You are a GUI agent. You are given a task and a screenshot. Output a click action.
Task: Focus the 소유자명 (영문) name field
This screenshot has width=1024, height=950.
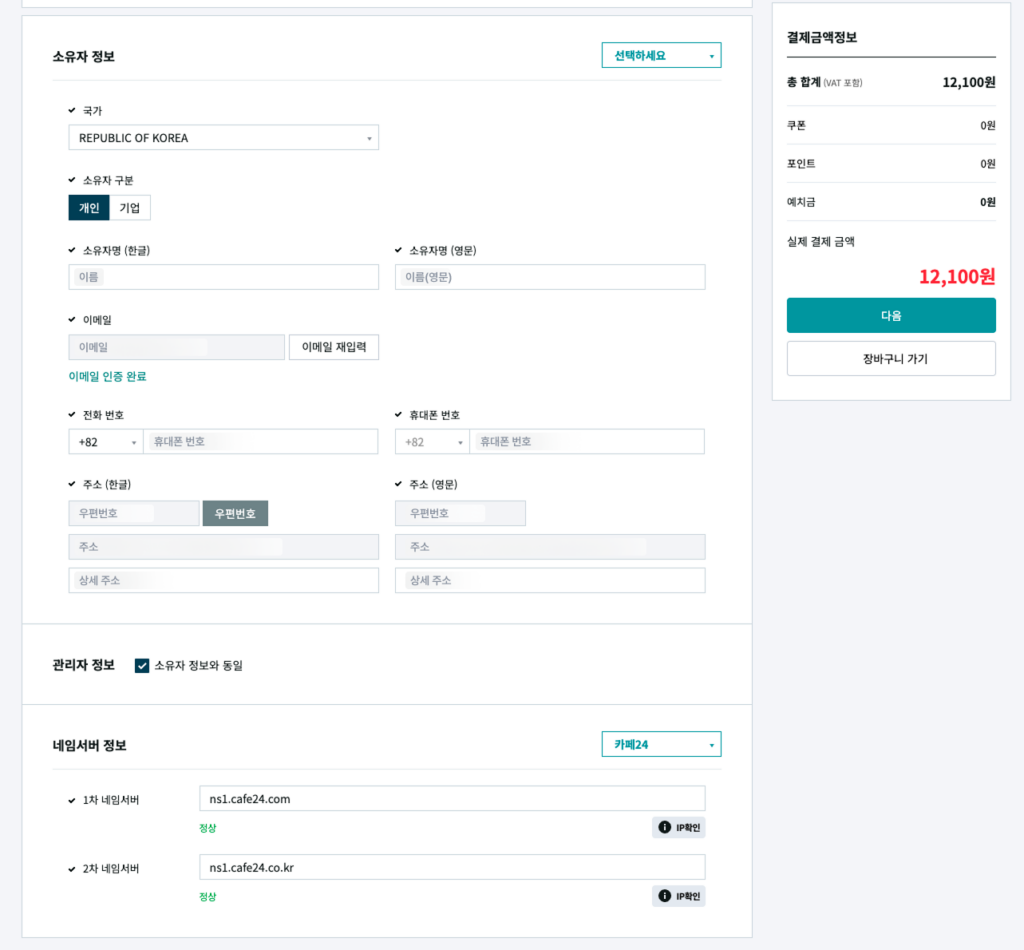550,277
